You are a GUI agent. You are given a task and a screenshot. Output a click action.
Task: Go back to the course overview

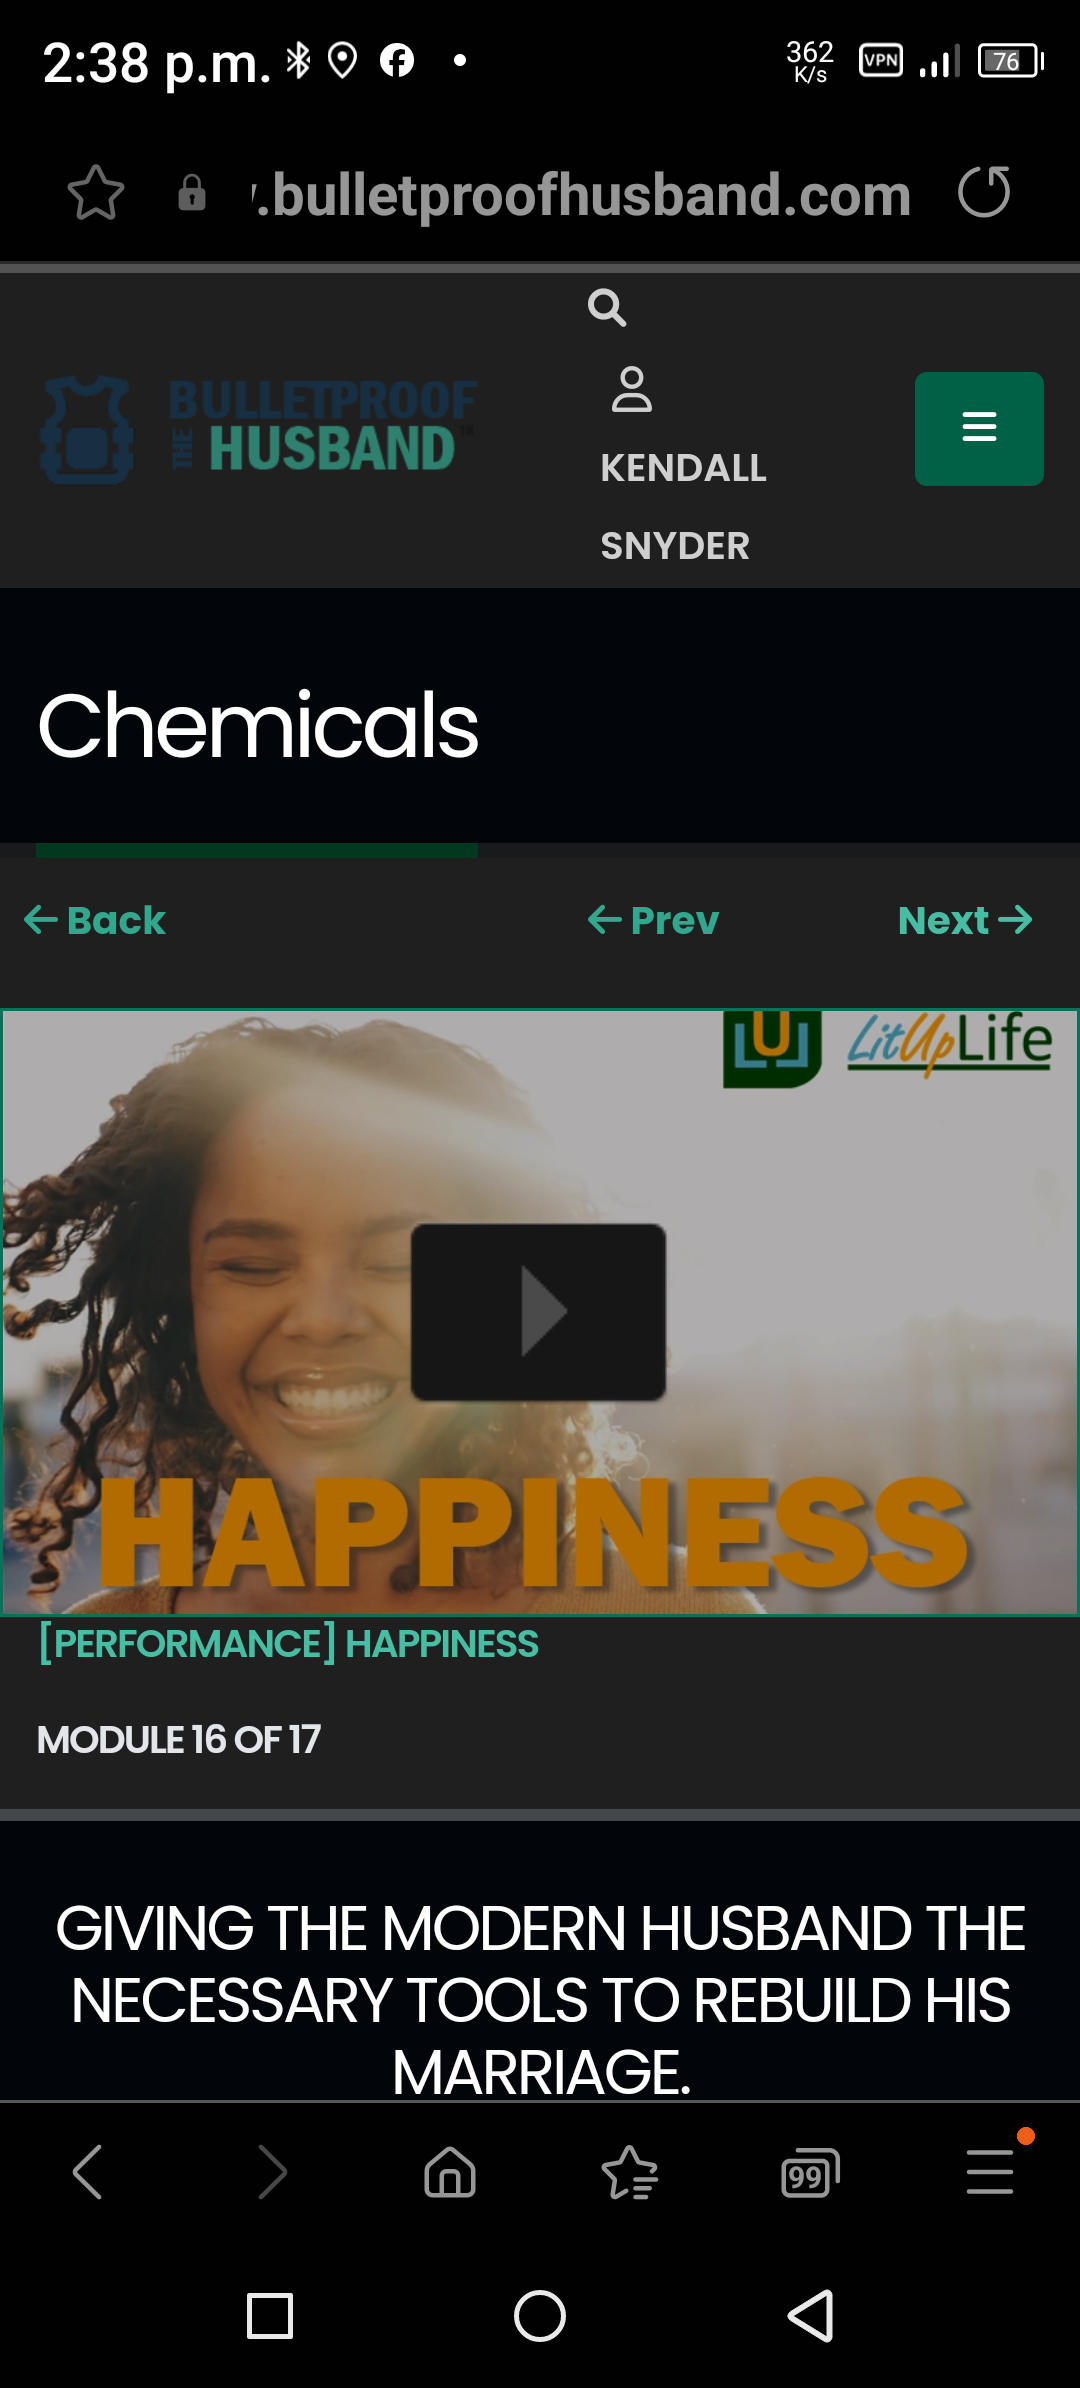95,920
